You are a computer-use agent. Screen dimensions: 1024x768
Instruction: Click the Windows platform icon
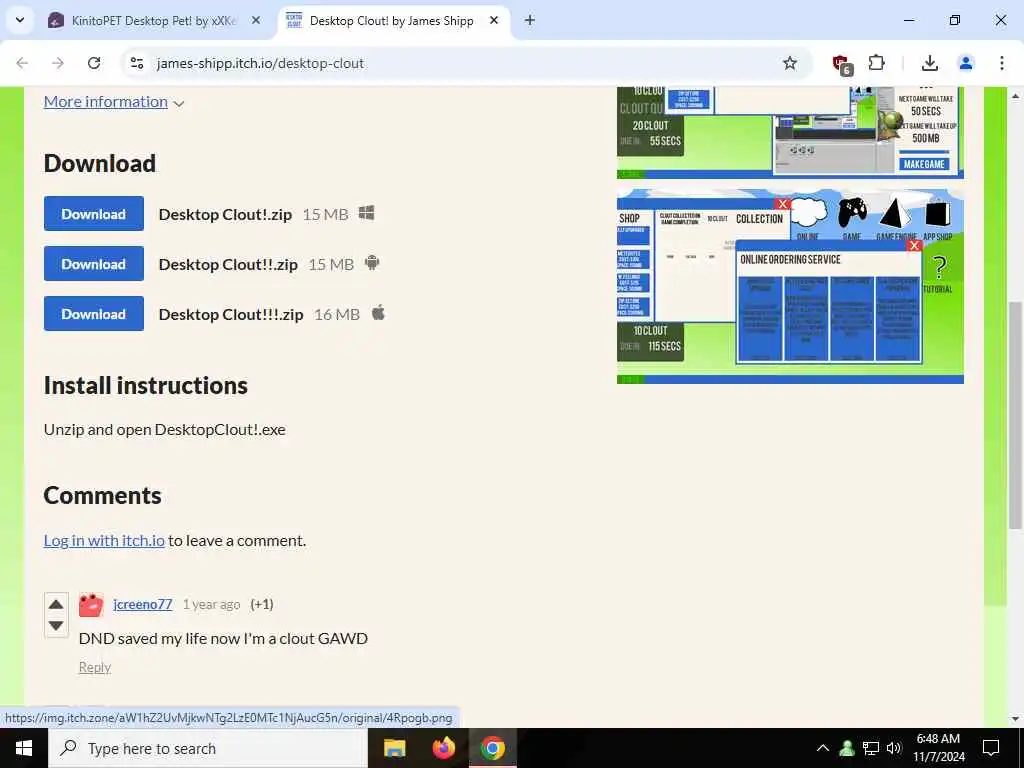pyautogui.click(x=366, y=213)
